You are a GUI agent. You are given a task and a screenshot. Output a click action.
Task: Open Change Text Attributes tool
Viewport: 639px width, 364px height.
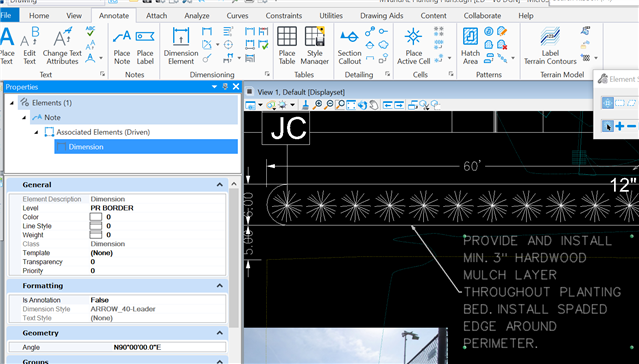(x=62, y=46)
